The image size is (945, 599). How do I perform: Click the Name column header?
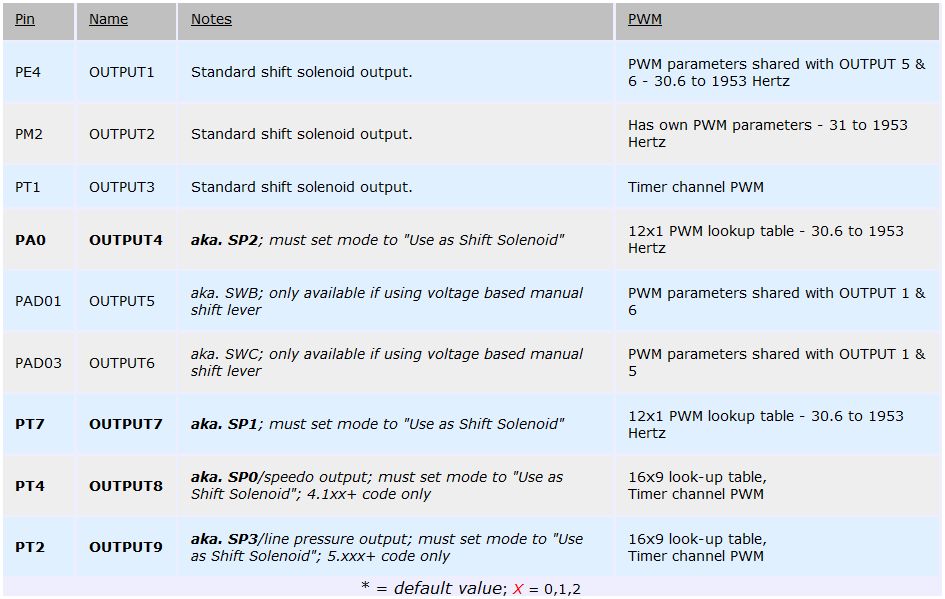coord(108,19)
